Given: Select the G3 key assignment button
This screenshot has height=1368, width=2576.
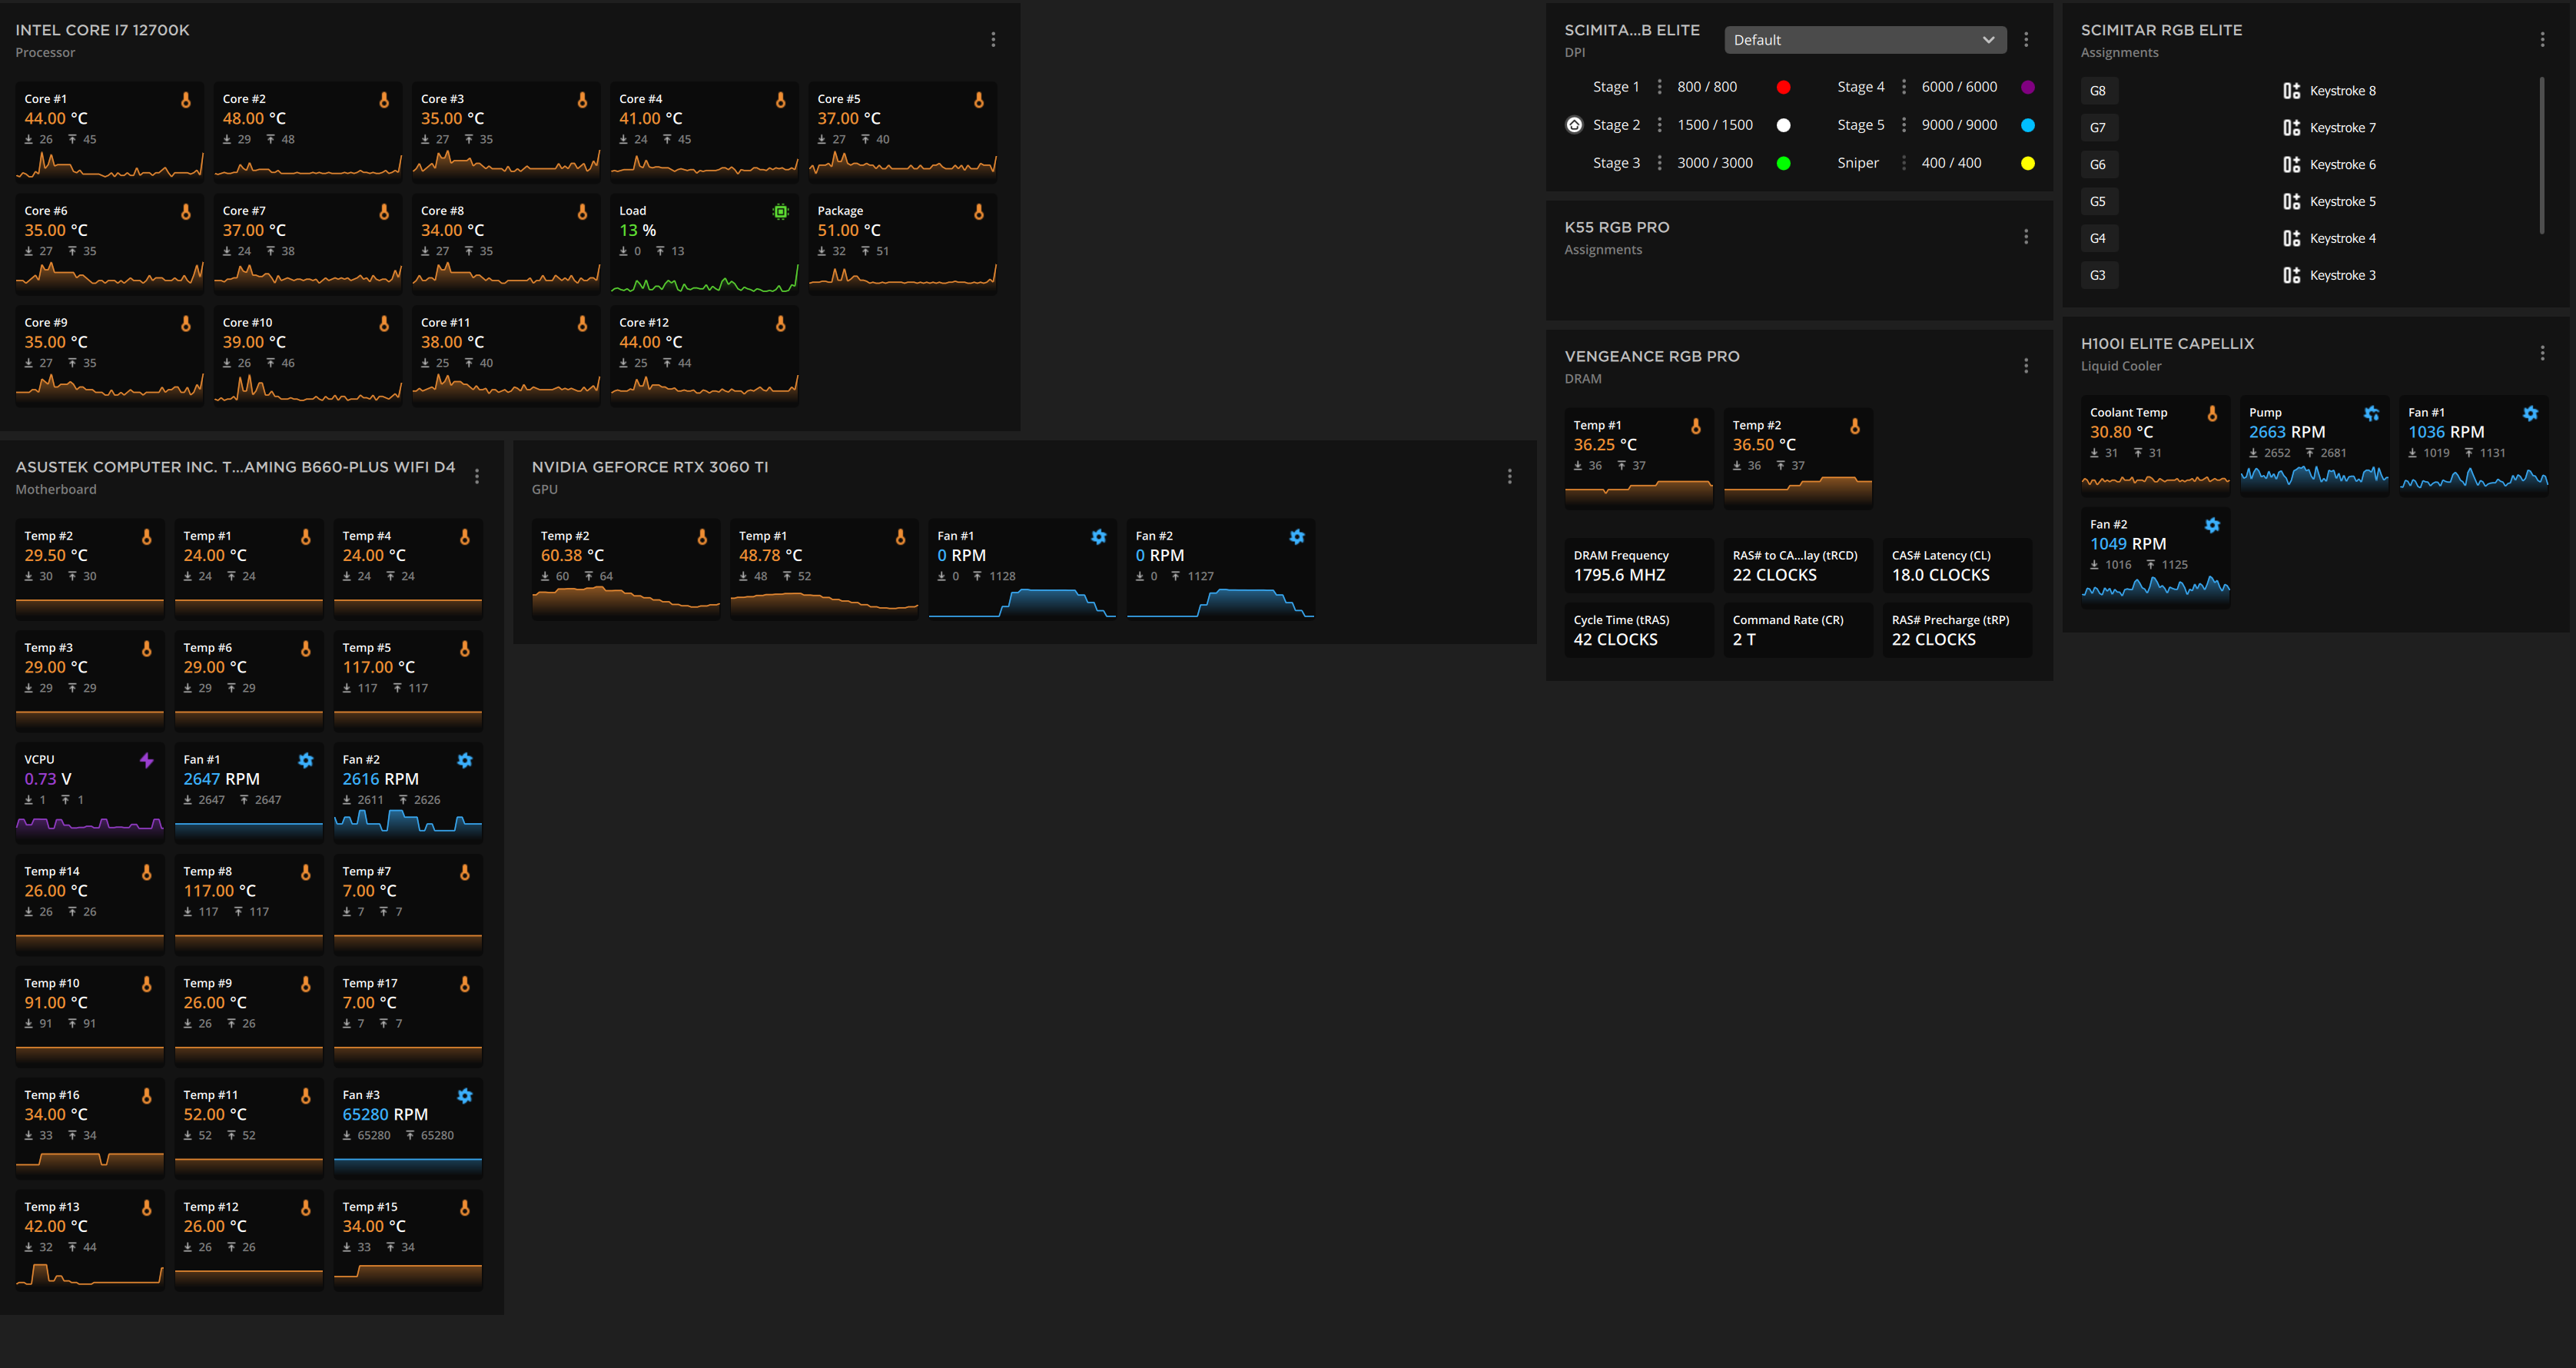Looking at the screenshot, I should click(x=2099, y=275).
